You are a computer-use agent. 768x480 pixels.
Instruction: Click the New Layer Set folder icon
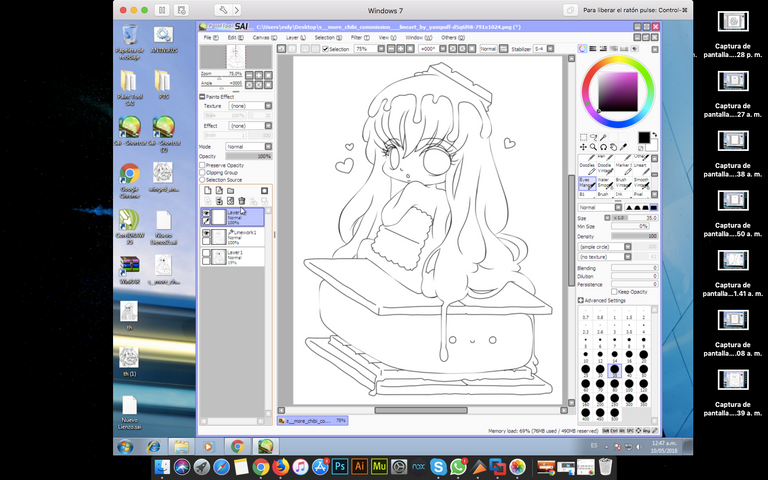click(230, 191)
